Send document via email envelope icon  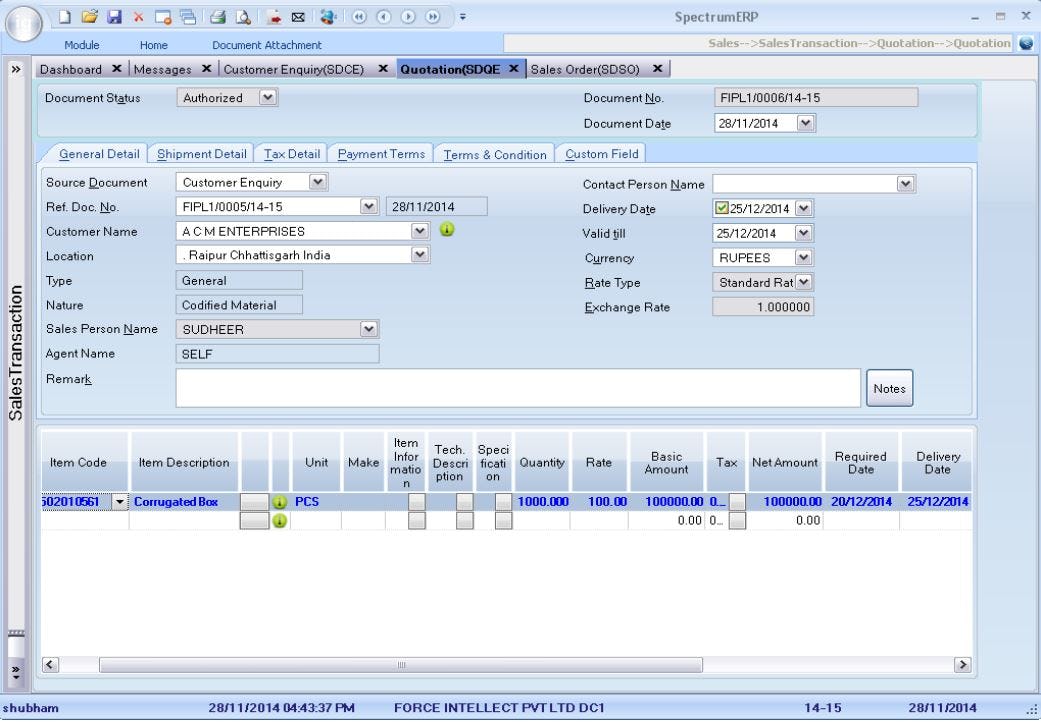coord(298,15)
